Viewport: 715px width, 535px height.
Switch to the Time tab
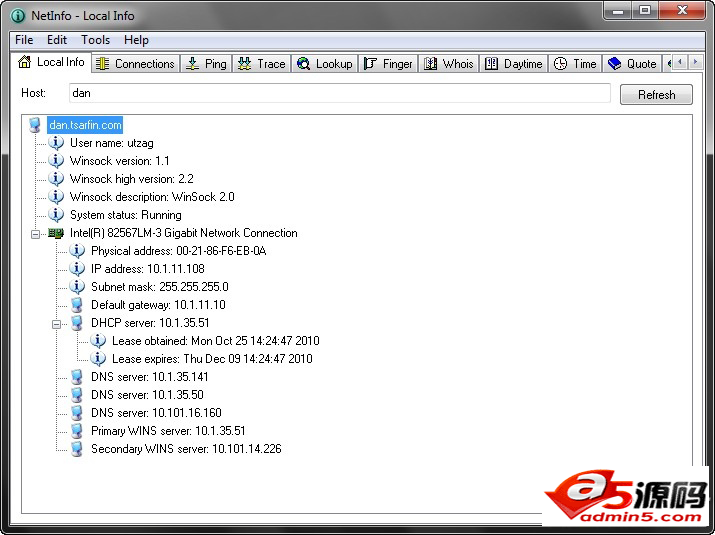pos(575,64)
